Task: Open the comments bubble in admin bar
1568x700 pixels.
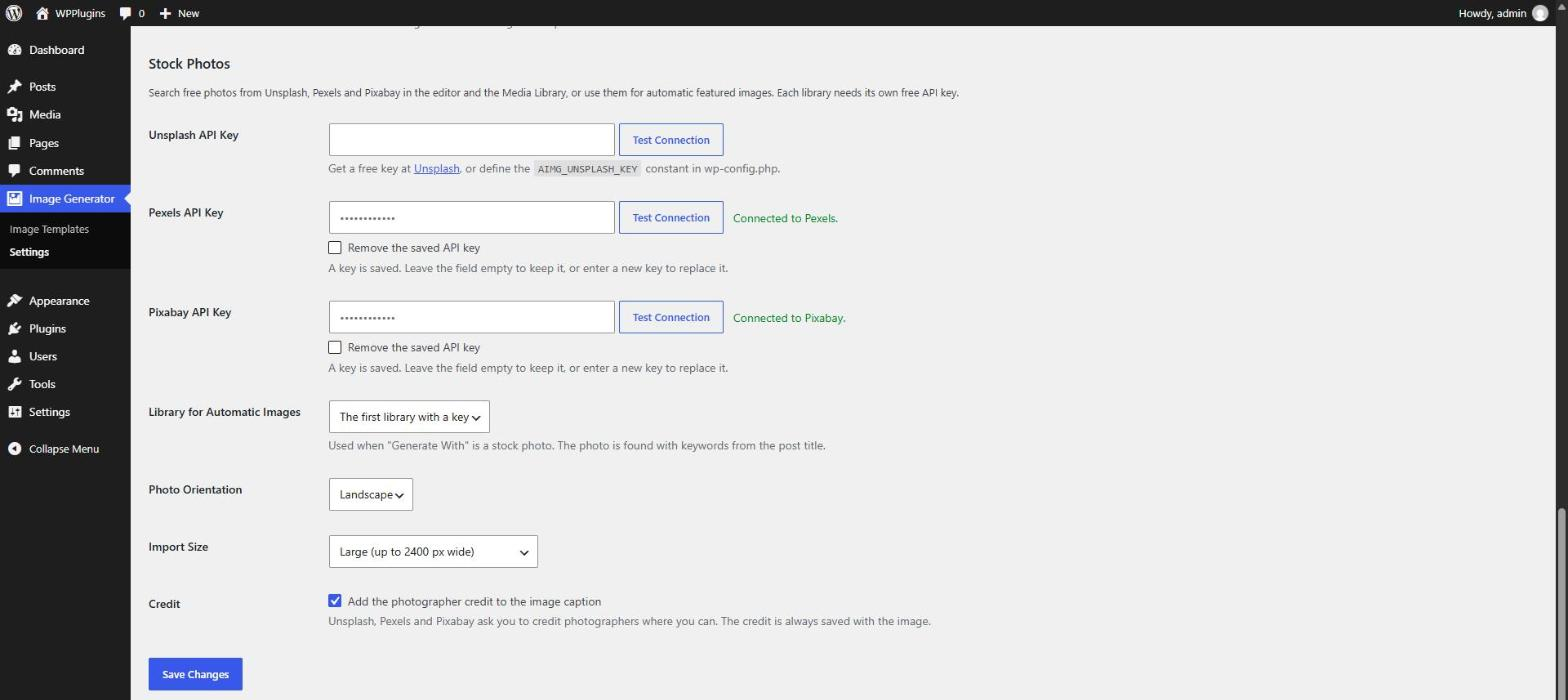Action: click(x=125, y=13)
